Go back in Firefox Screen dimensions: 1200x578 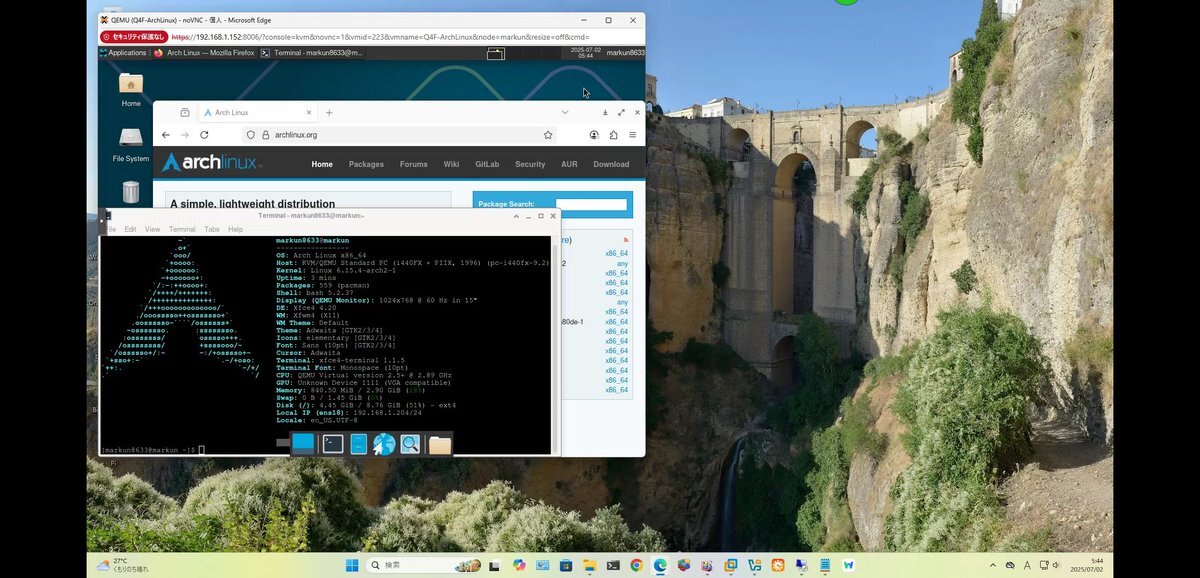[166, 135]
